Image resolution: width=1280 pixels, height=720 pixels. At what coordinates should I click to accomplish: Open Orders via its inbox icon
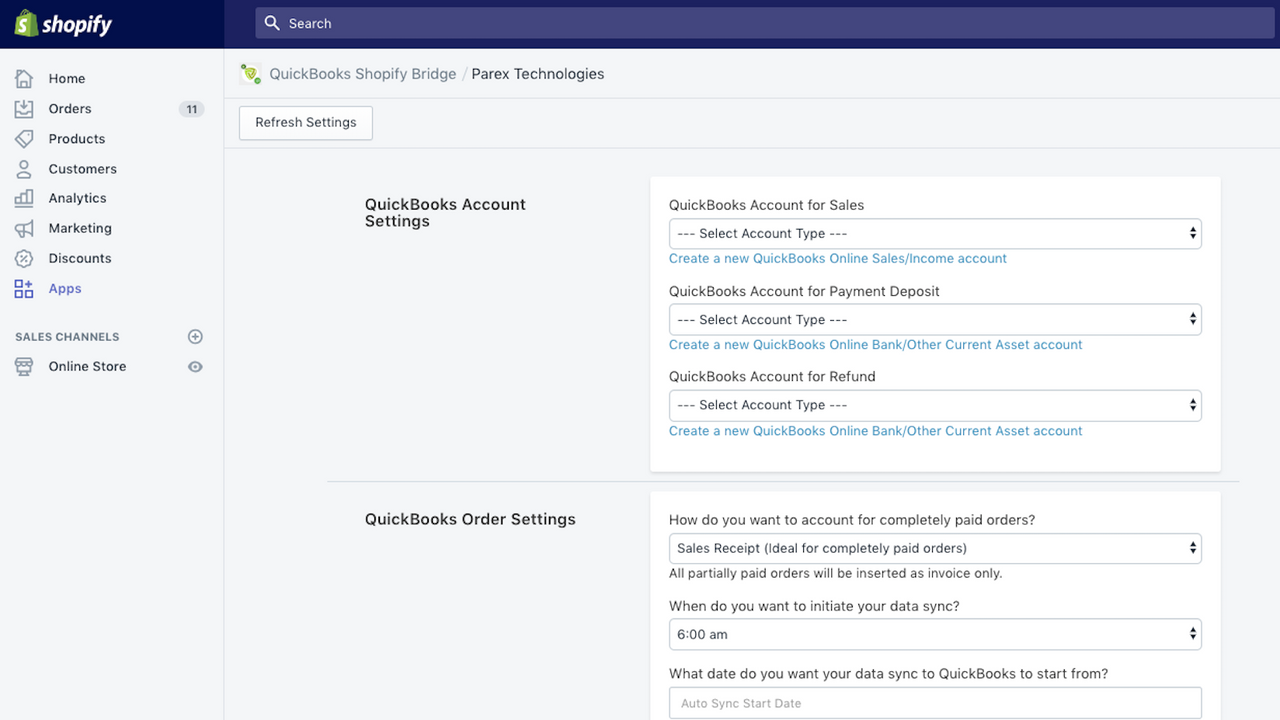tap(24, 109)
